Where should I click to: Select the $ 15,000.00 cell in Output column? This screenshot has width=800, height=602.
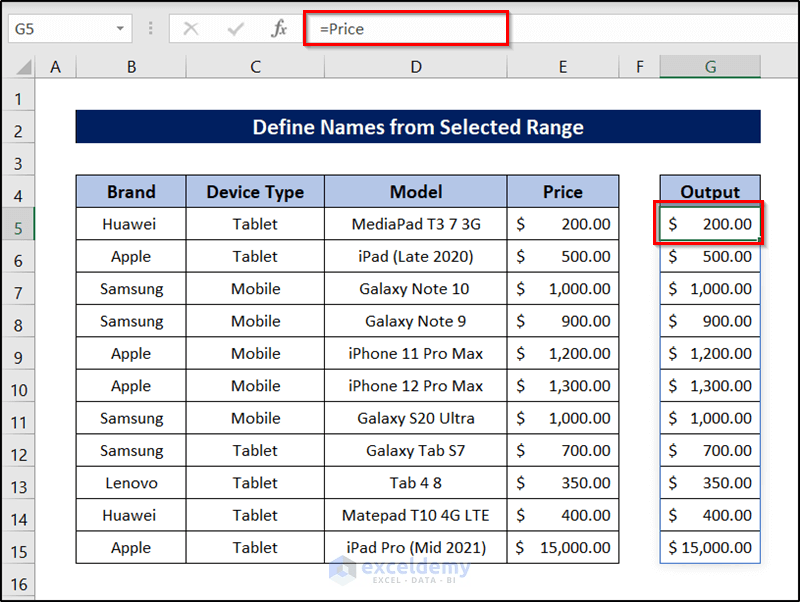pos(710,547)
